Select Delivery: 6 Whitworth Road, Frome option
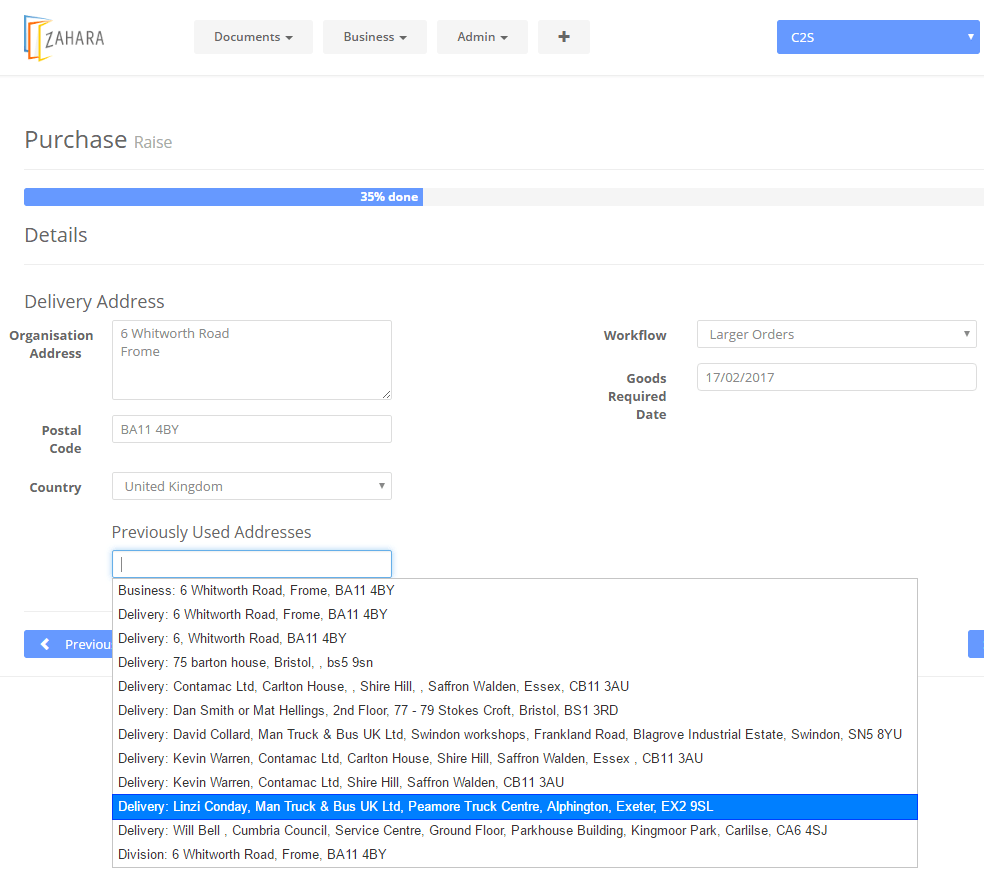 coord(515,614)
